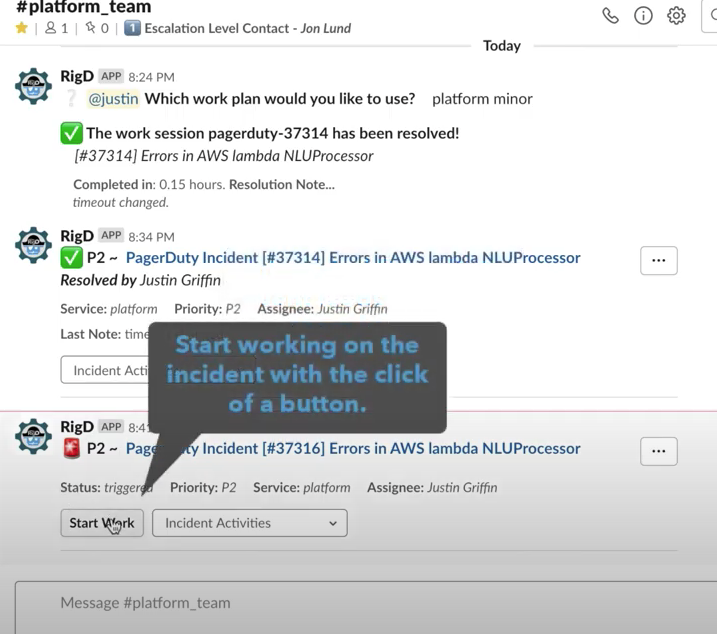717x634 pixels.
Task: Open PagerDuty Incident #37314 link
Action: pos(353,258)
